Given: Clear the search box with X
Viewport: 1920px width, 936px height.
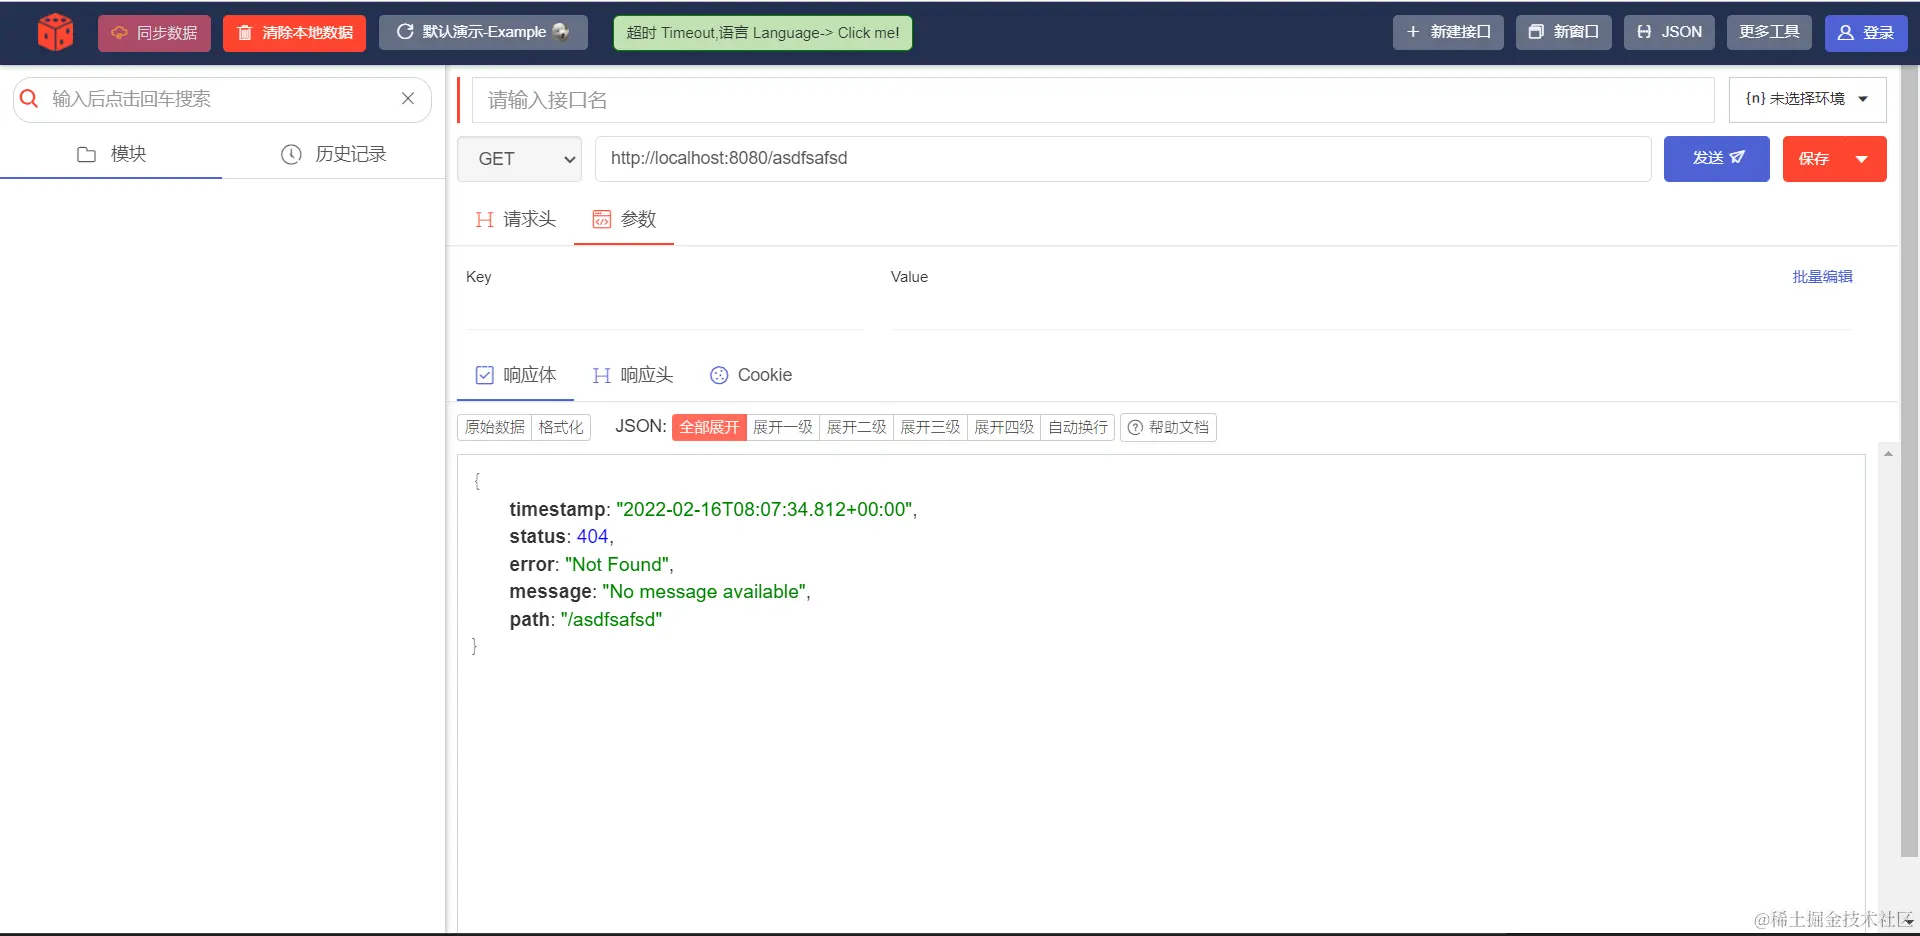Looking at the screenshot, I should pos(408,98).
